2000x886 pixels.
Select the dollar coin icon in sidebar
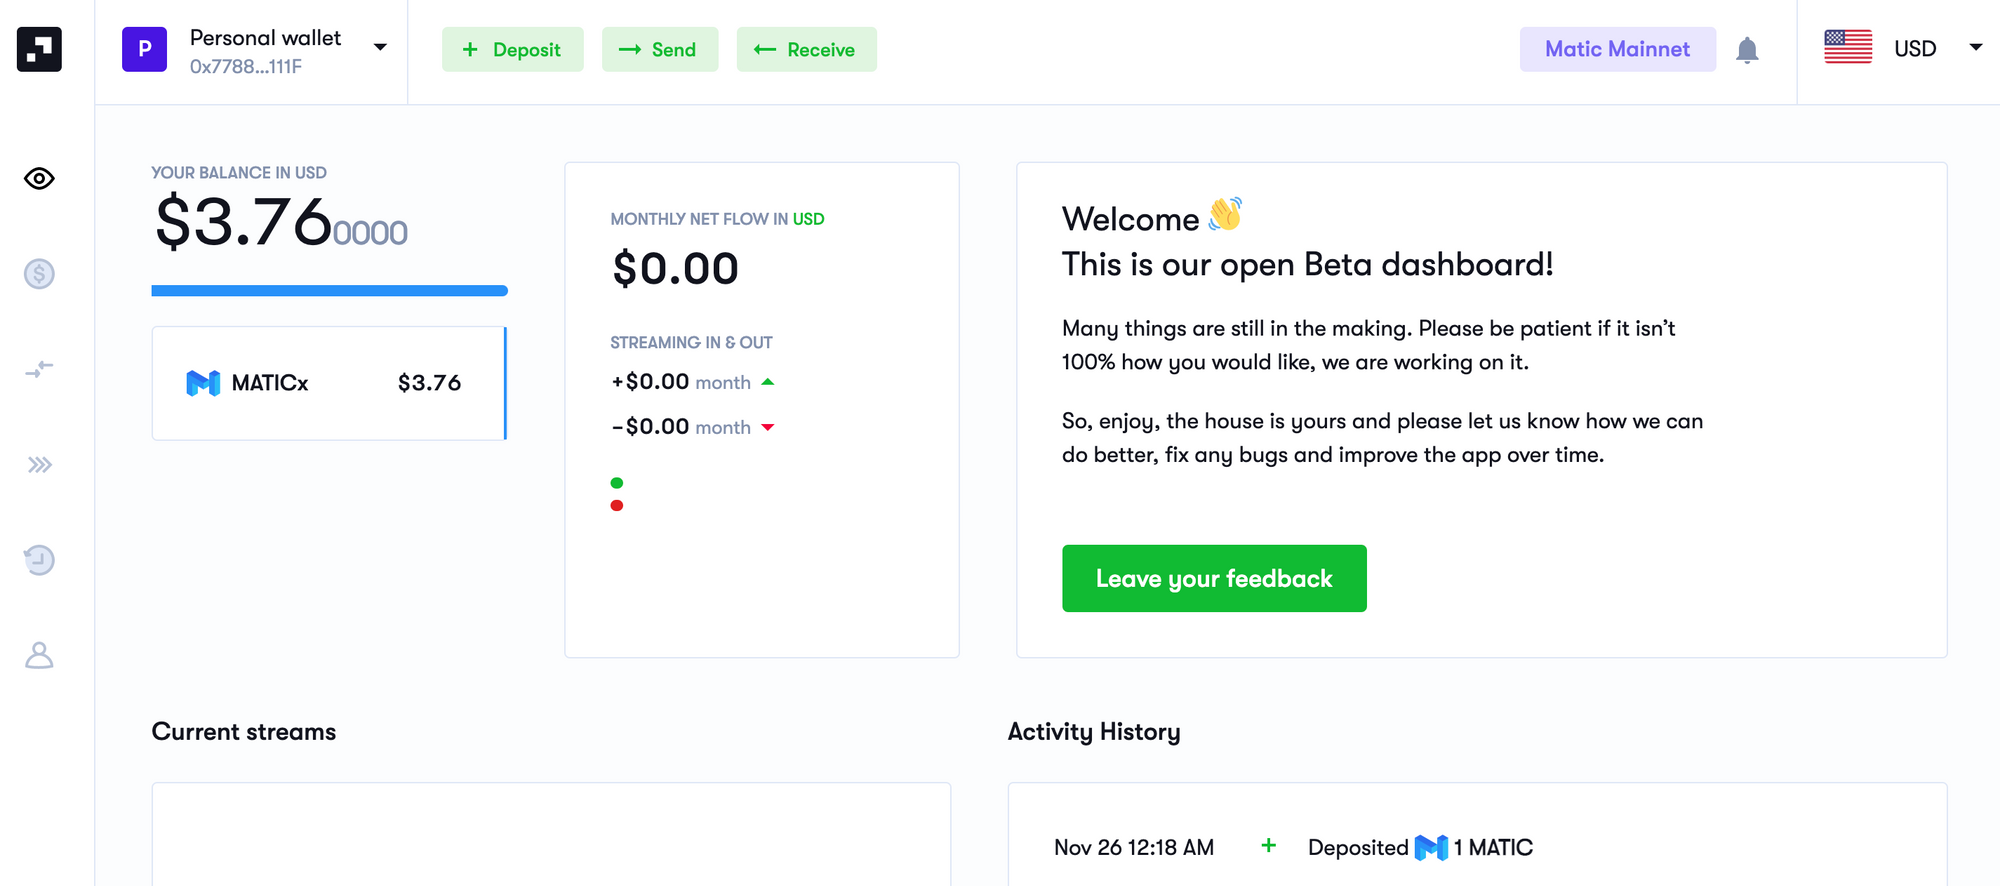coord(38,274)
